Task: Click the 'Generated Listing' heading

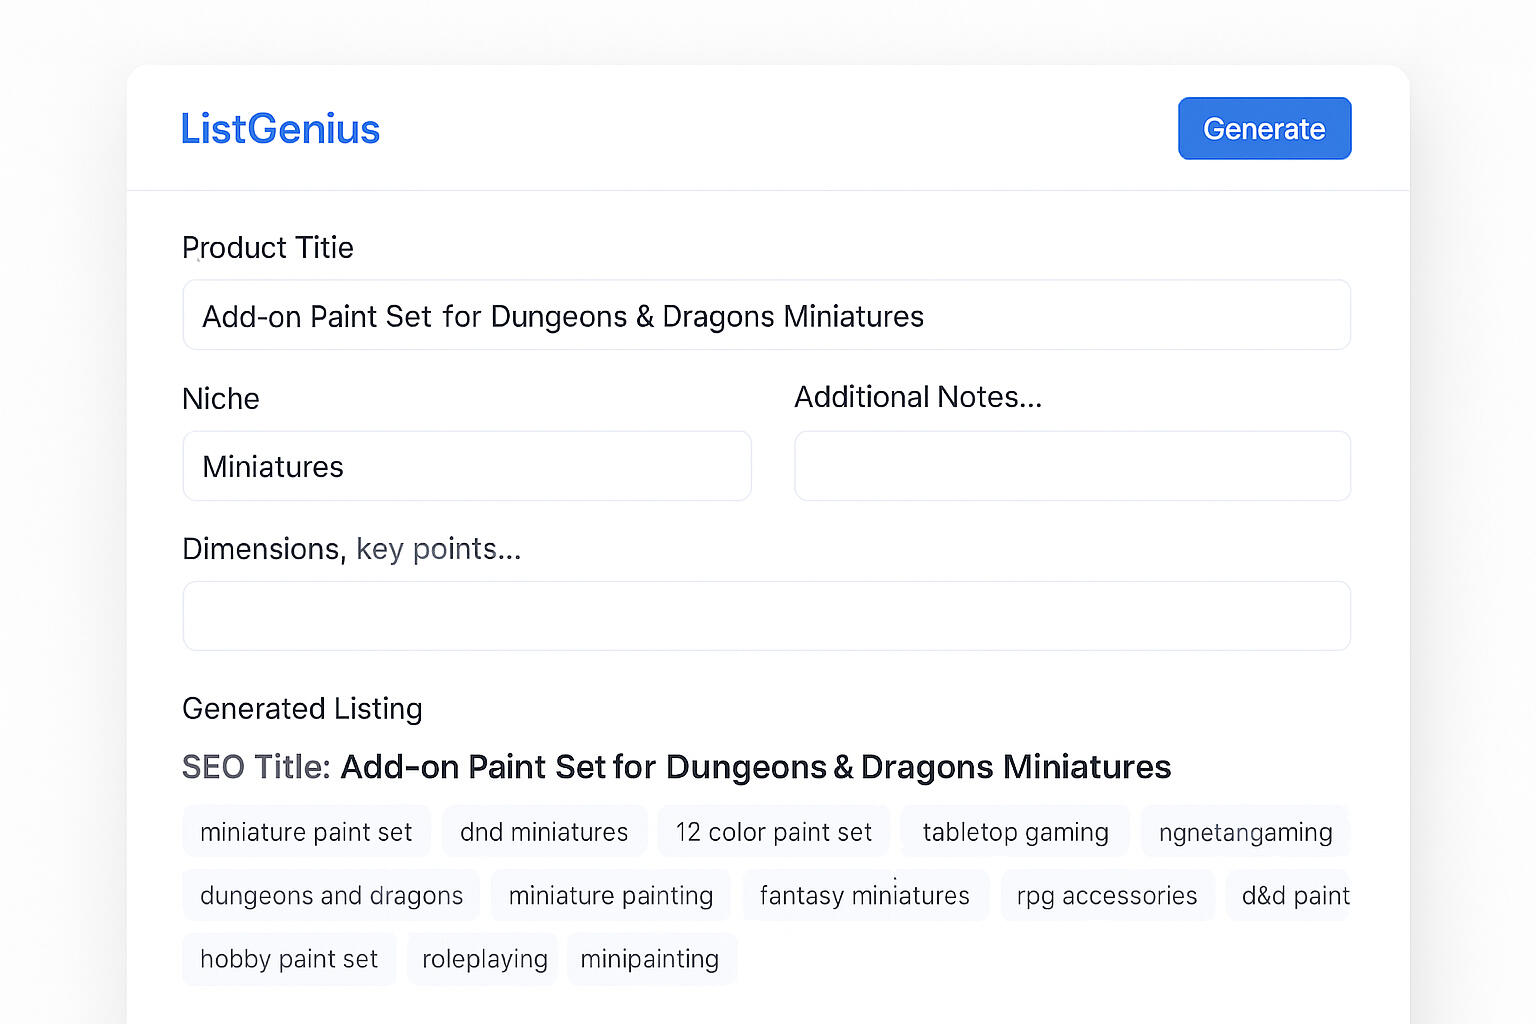Action: [302, 708]
